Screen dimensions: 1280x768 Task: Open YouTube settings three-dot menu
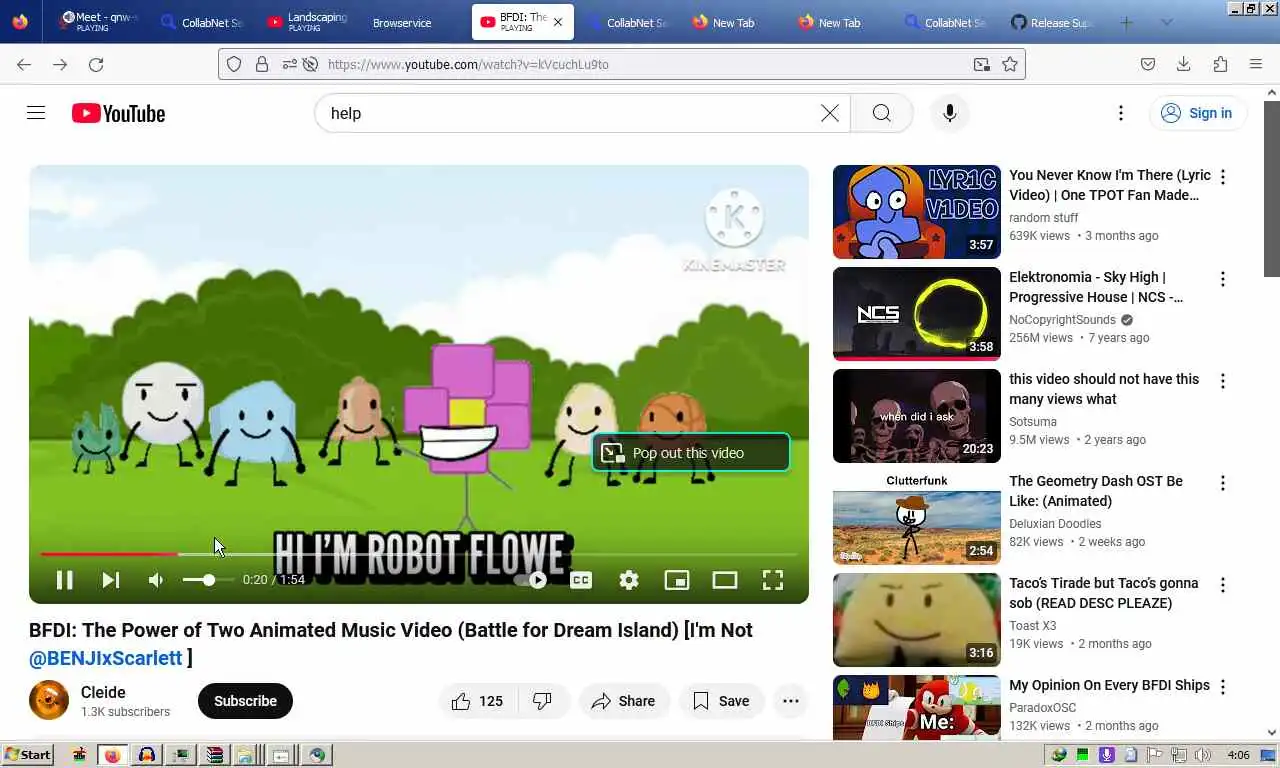pos(1121,113)
